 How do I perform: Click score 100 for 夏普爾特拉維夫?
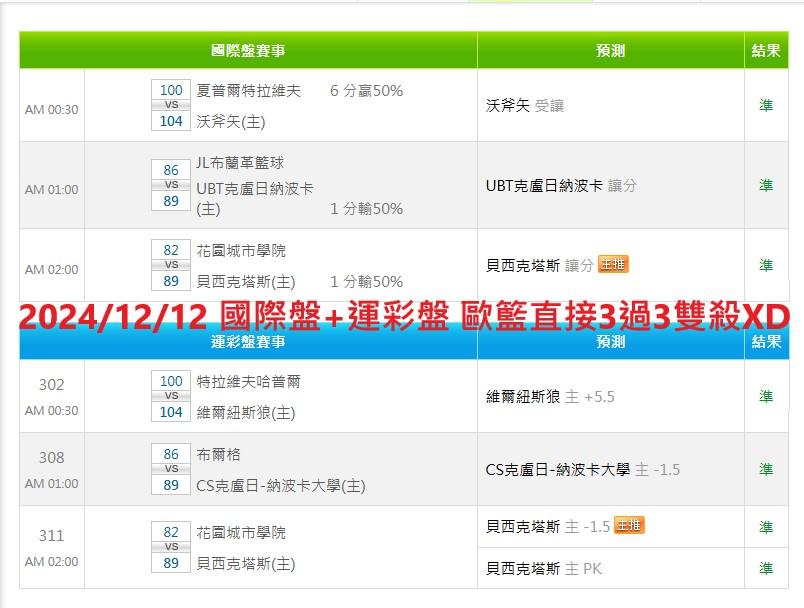click(x=171, y=90)
